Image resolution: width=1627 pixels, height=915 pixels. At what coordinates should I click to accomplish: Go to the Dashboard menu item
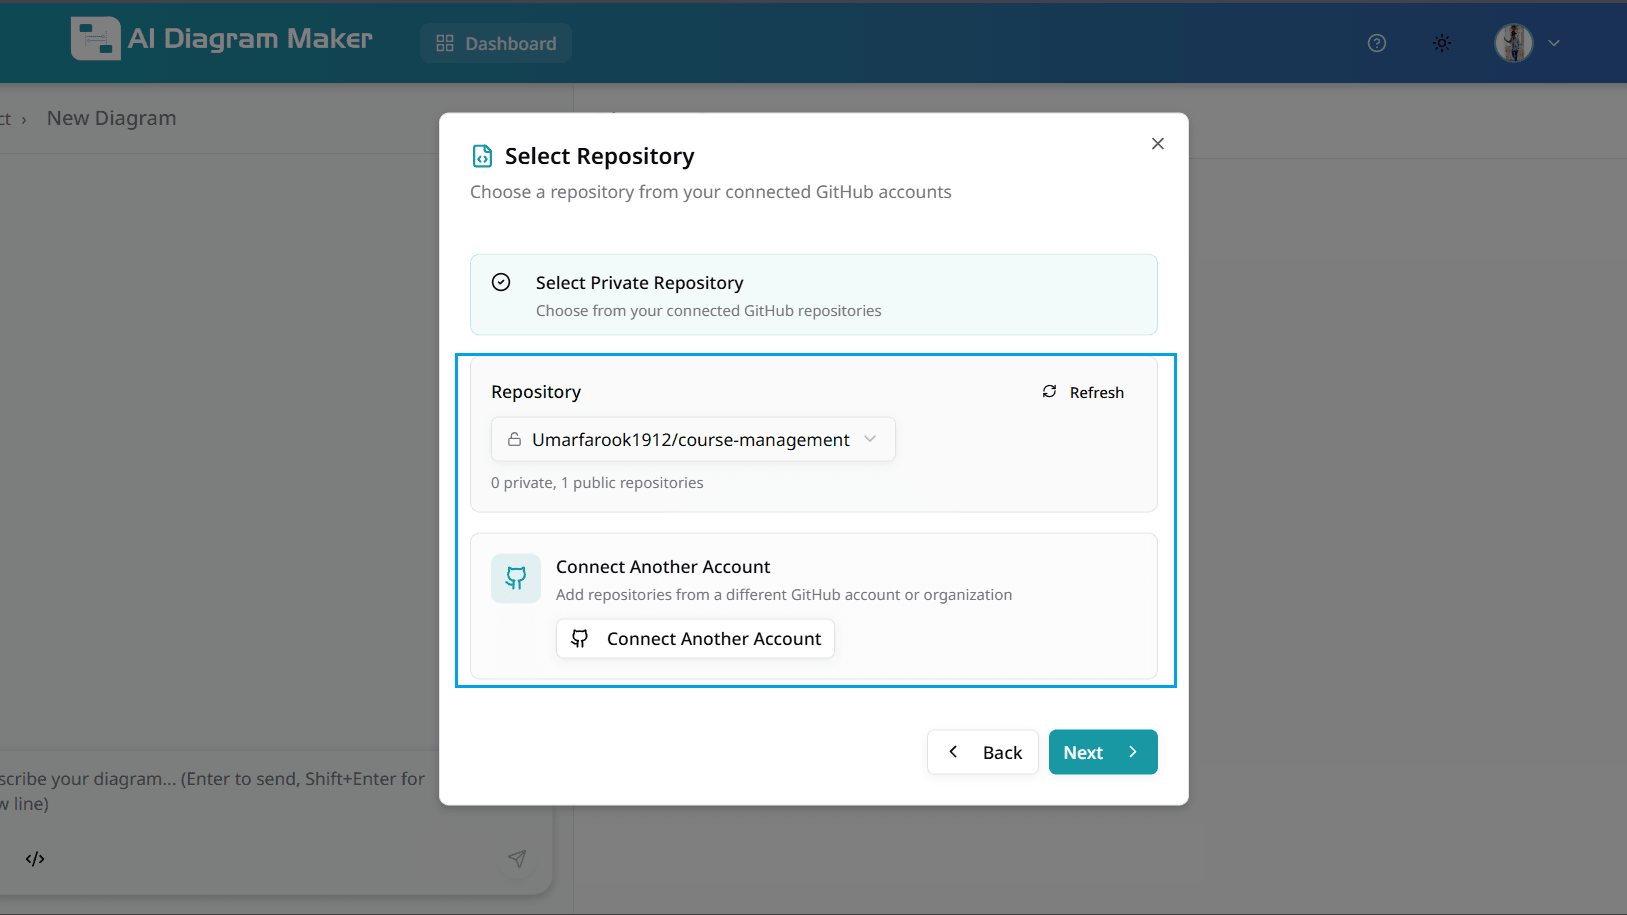tap(496, 42)
